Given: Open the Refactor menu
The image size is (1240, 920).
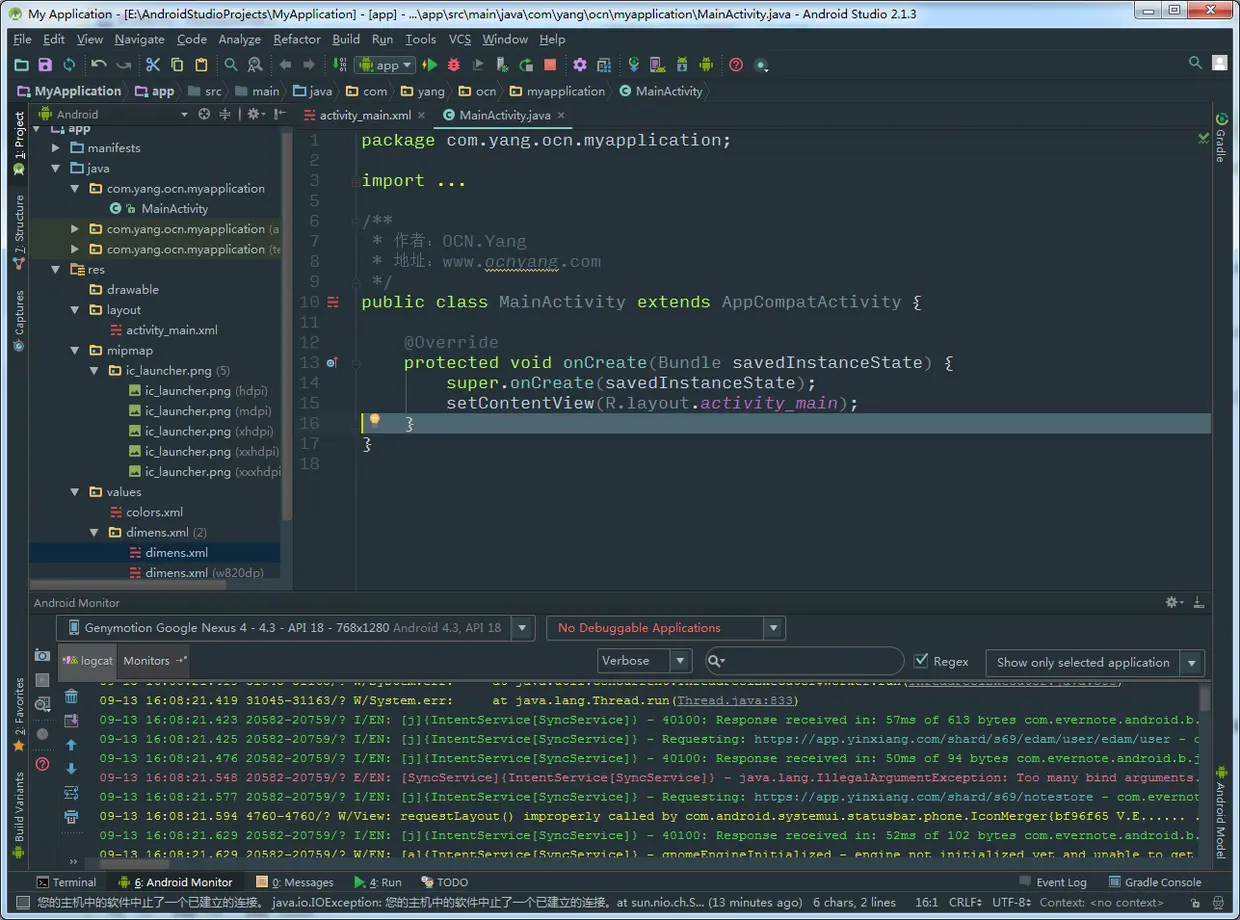Looking at the screenshot, I should [297, 39].
